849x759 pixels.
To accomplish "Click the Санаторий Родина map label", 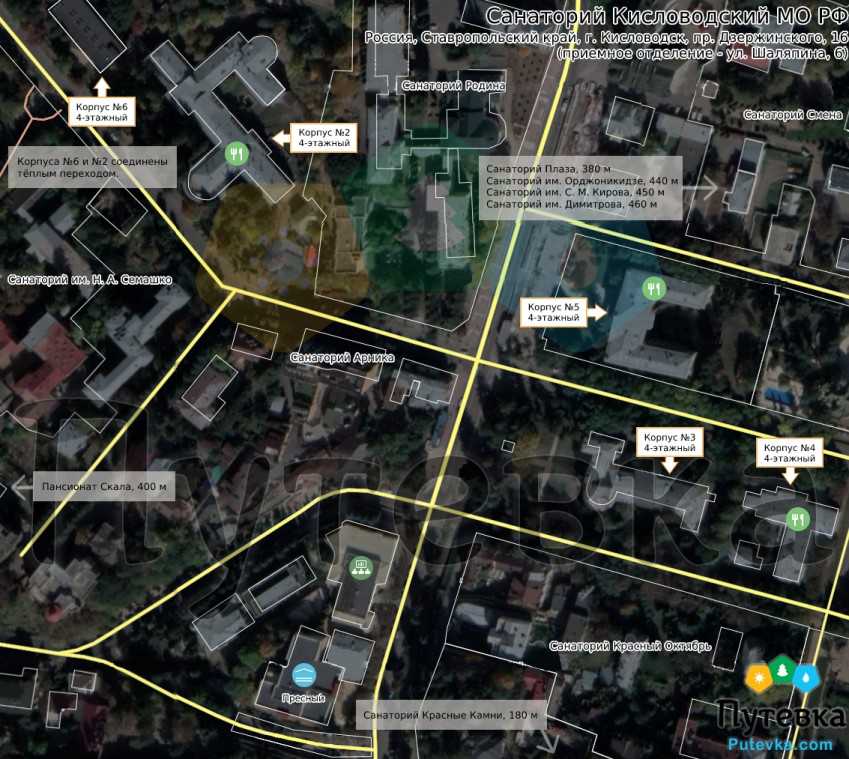I will click(x=453, y=86).
